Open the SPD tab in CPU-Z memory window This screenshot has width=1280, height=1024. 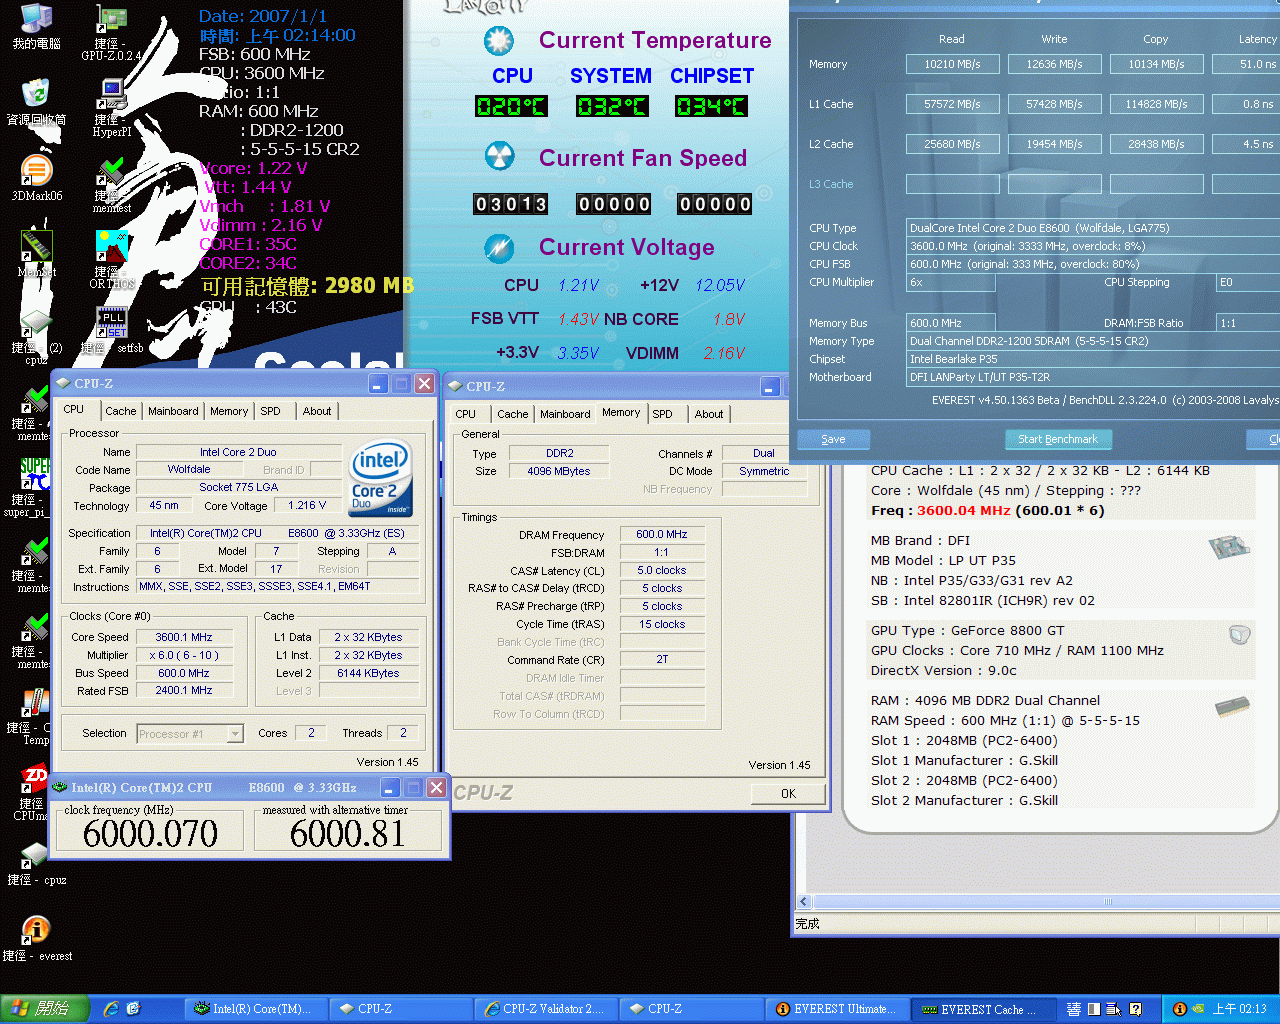pyautogui.click(x=662, y=414)
